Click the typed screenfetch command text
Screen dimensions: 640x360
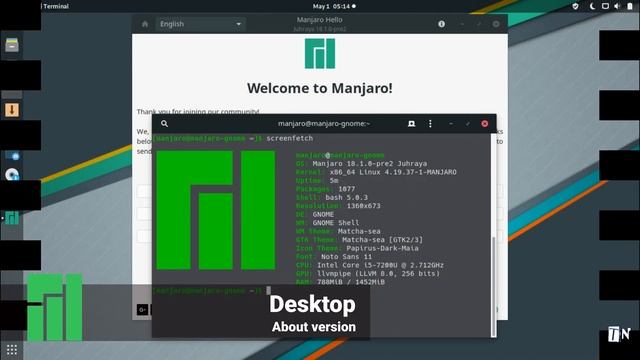[x=289, y=138]
